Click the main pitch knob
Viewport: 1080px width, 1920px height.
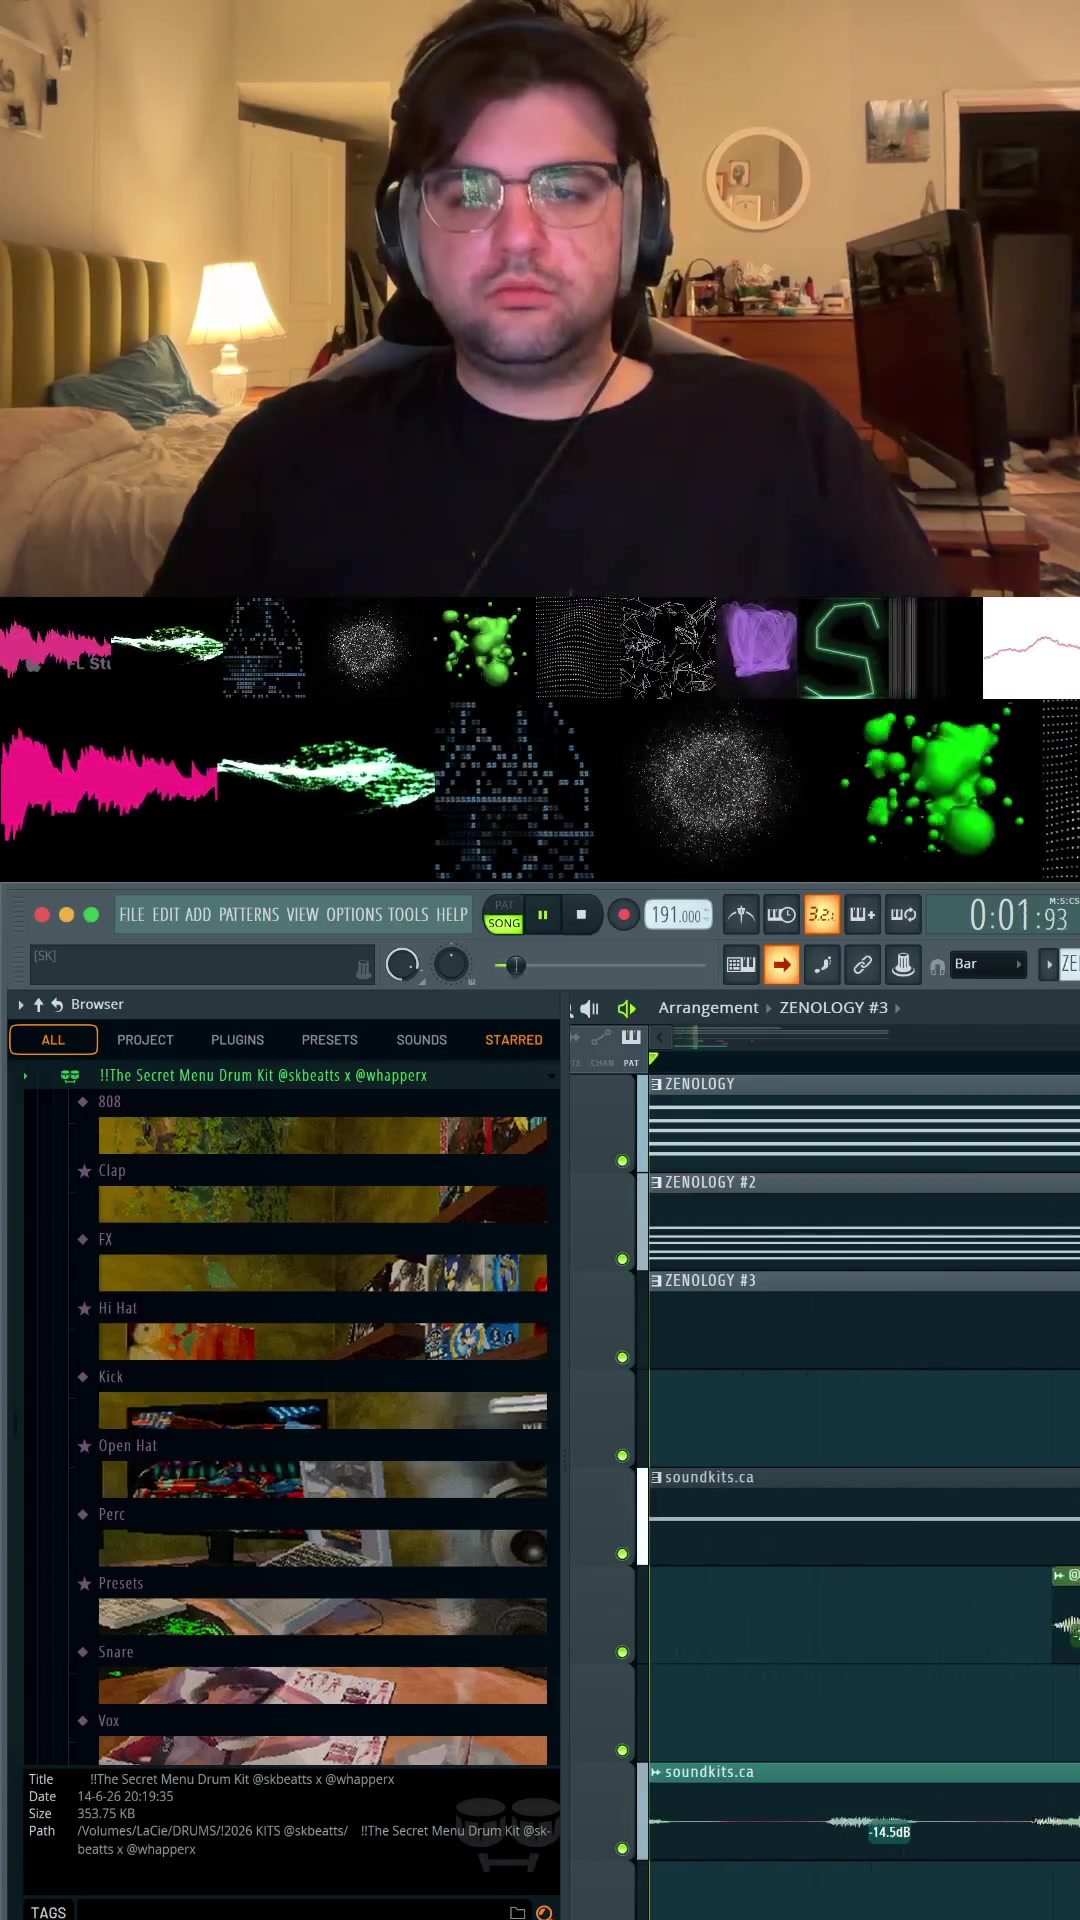(x=451, y=964)
